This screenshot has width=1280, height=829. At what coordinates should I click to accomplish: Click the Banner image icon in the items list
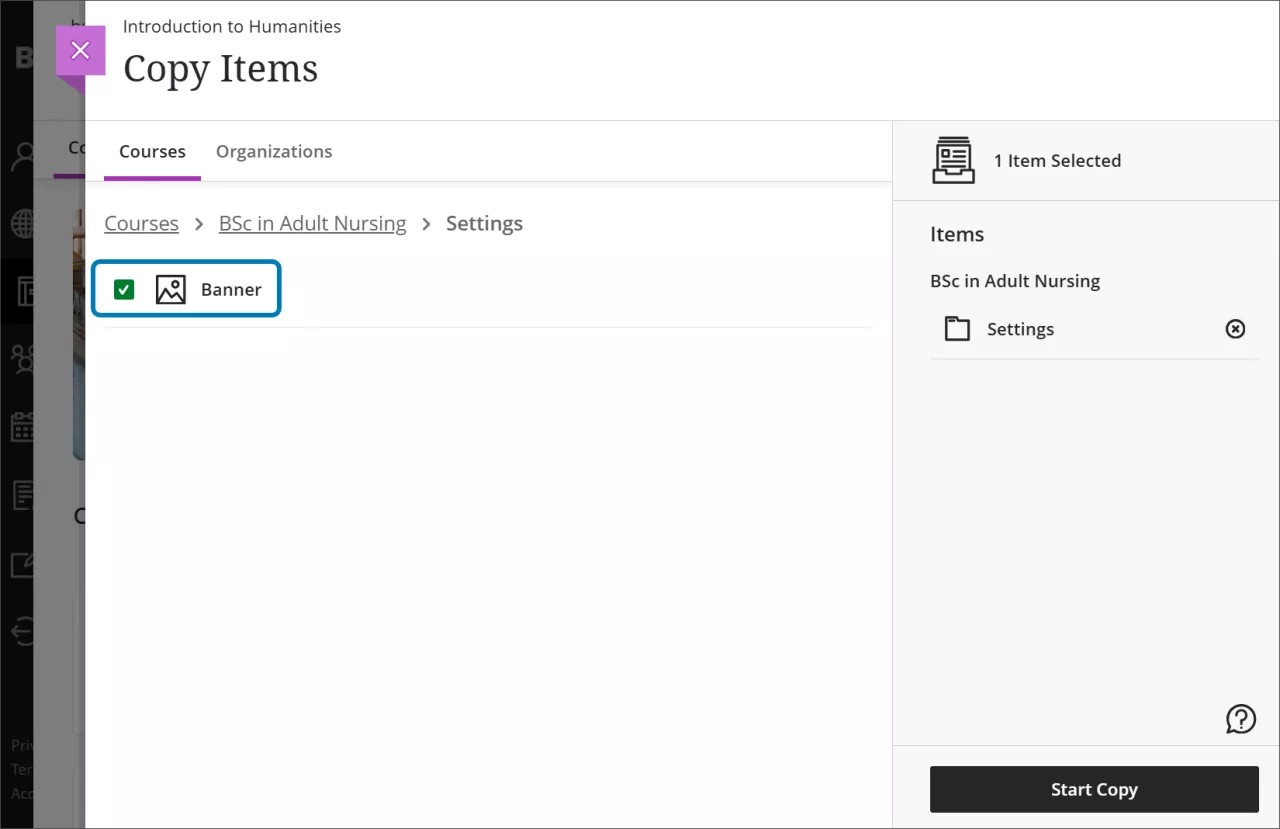170,288
